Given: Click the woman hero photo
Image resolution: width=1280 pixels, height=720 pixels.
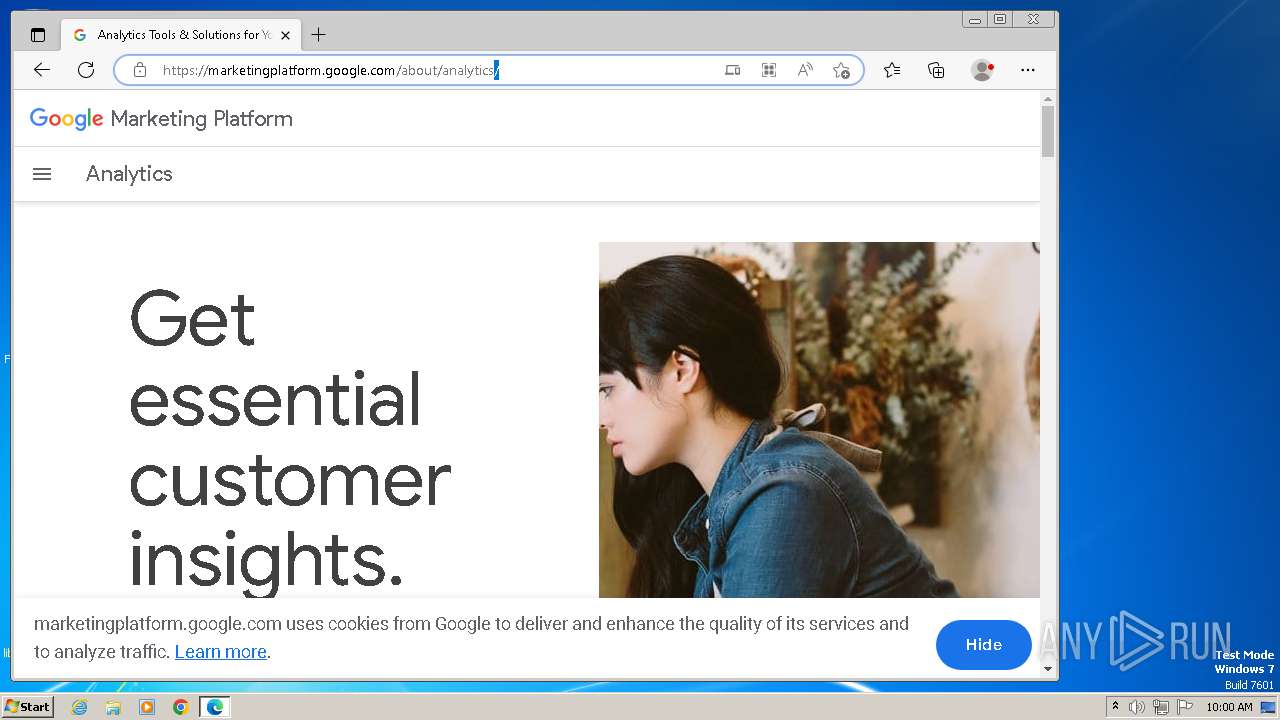Looking at the screenshot, I should (819, 420).
